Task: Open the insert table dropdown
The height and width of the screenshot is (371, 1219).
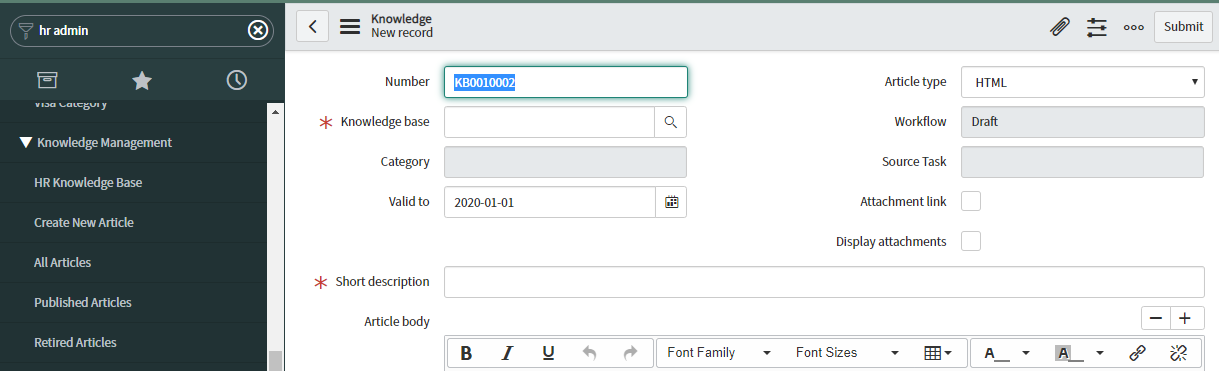Action: [x=938, y=353]
